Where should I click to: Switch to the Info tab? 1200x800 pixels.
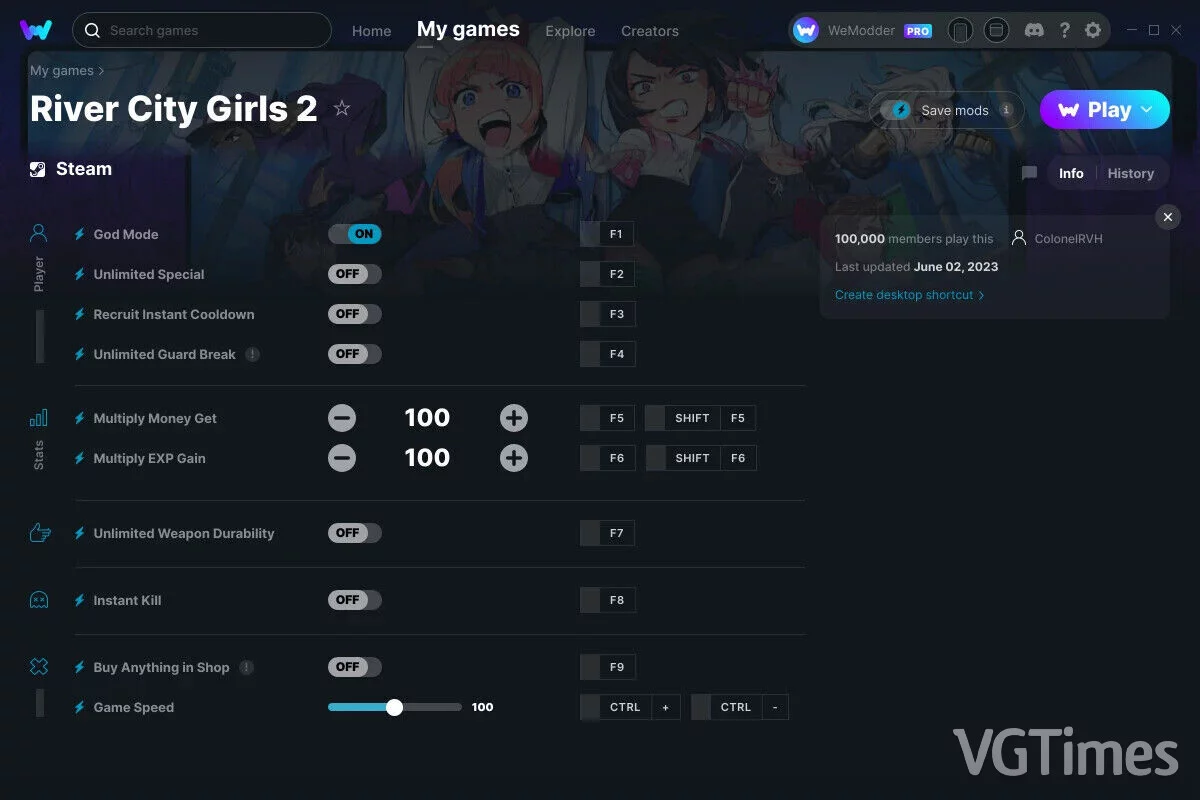pyautogui.click(x=1071, y=173)
